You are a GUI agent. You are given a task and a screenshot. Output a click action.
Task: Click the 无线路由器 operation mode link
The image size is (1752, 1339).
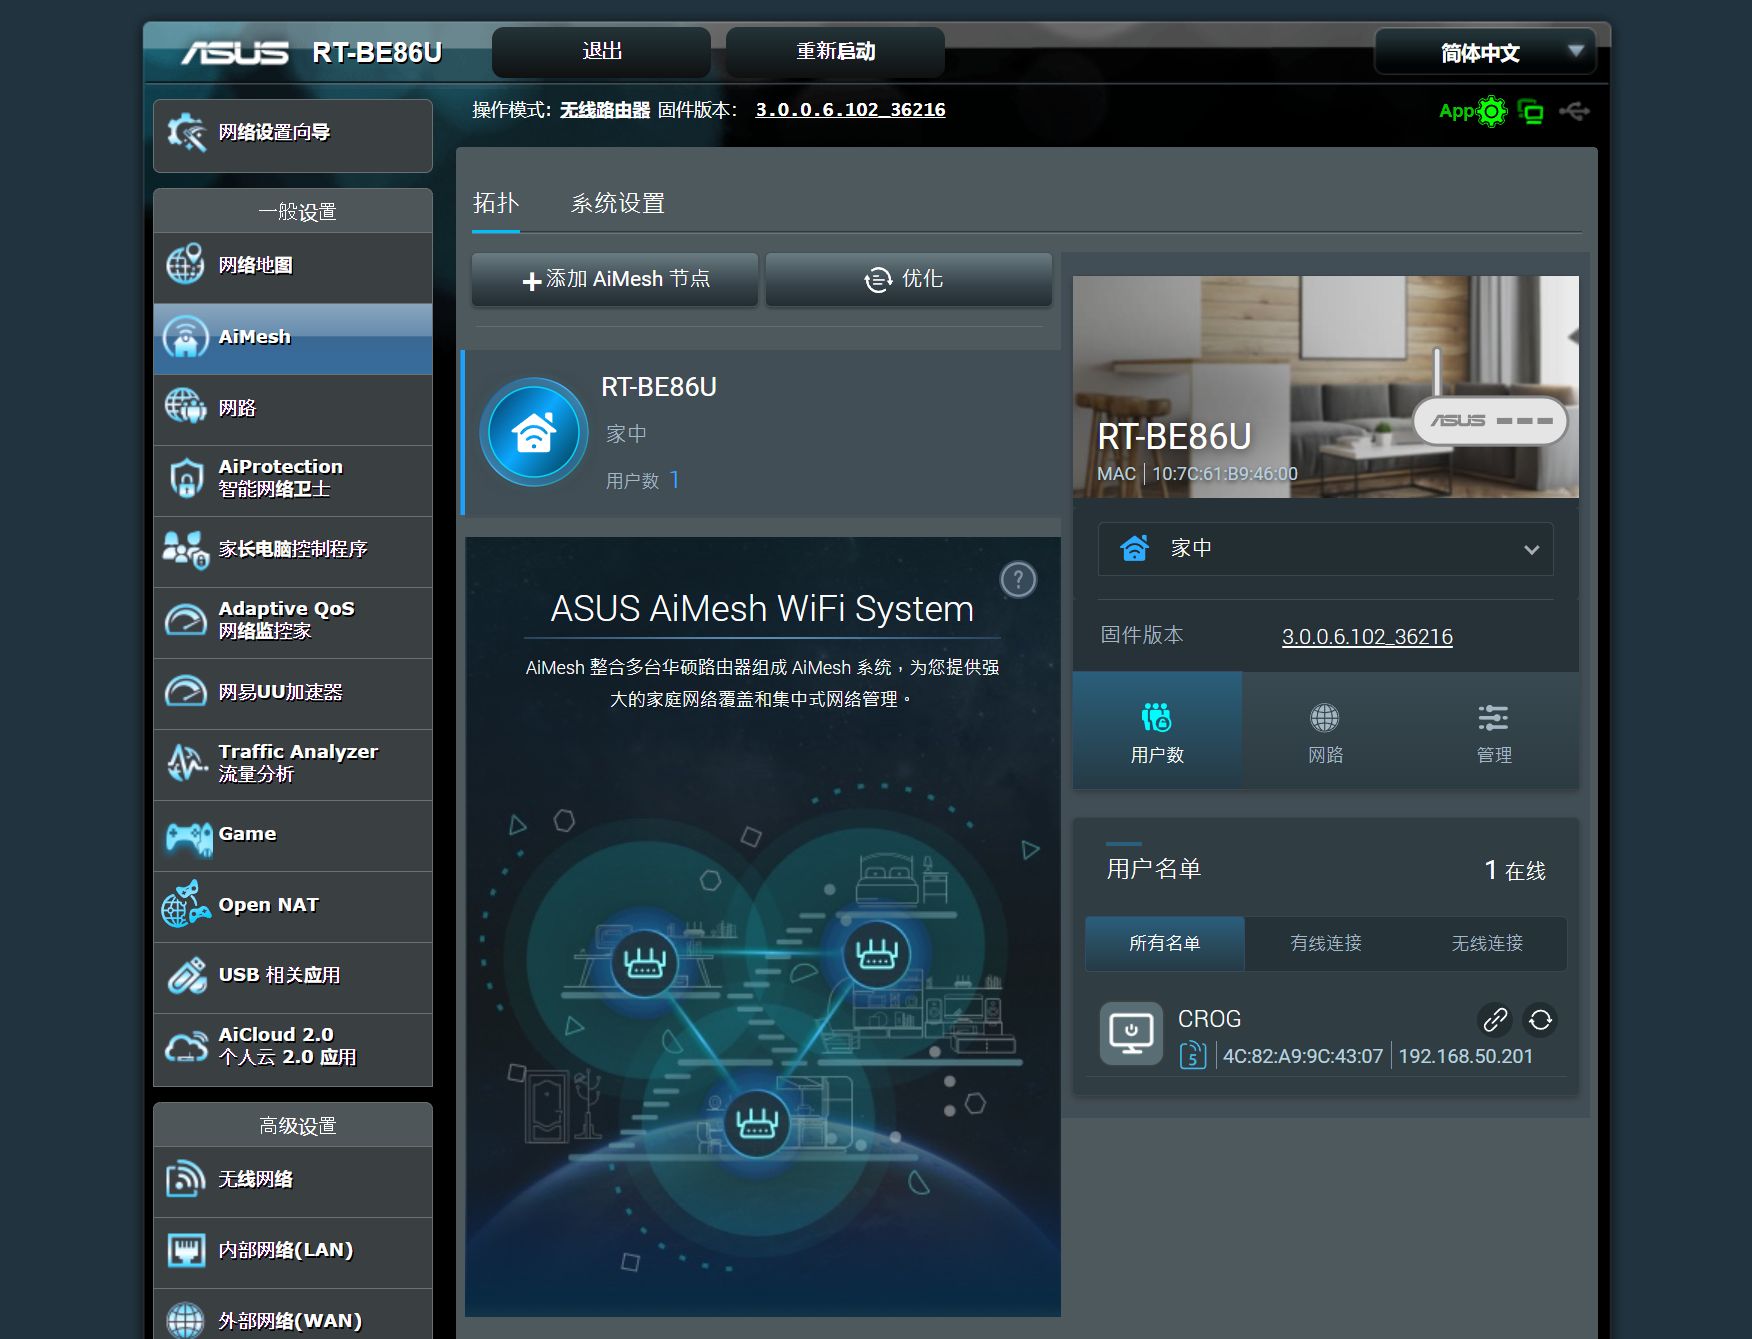pos(605,110)
